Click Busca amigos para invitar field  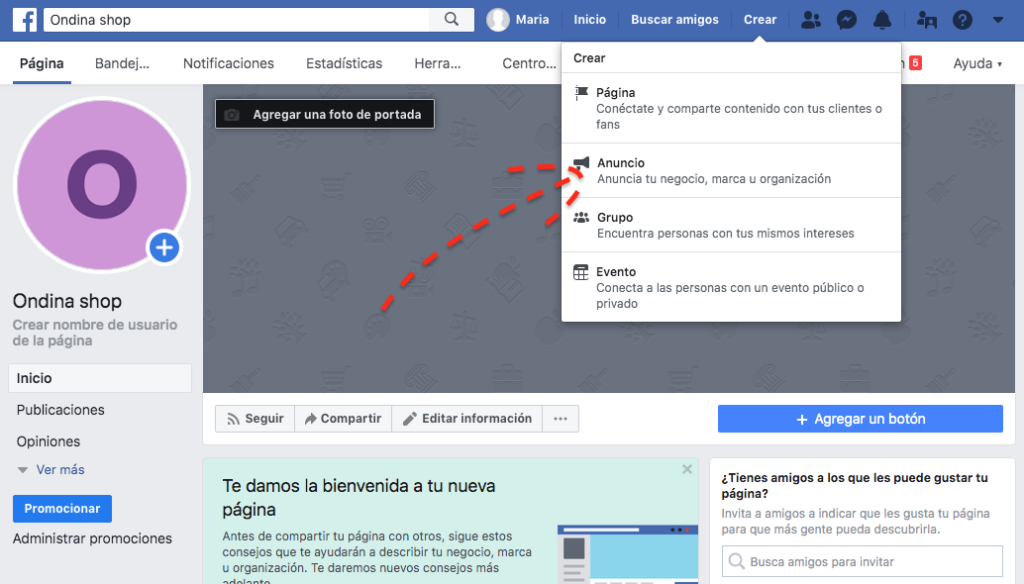click(x=862, y=561)
